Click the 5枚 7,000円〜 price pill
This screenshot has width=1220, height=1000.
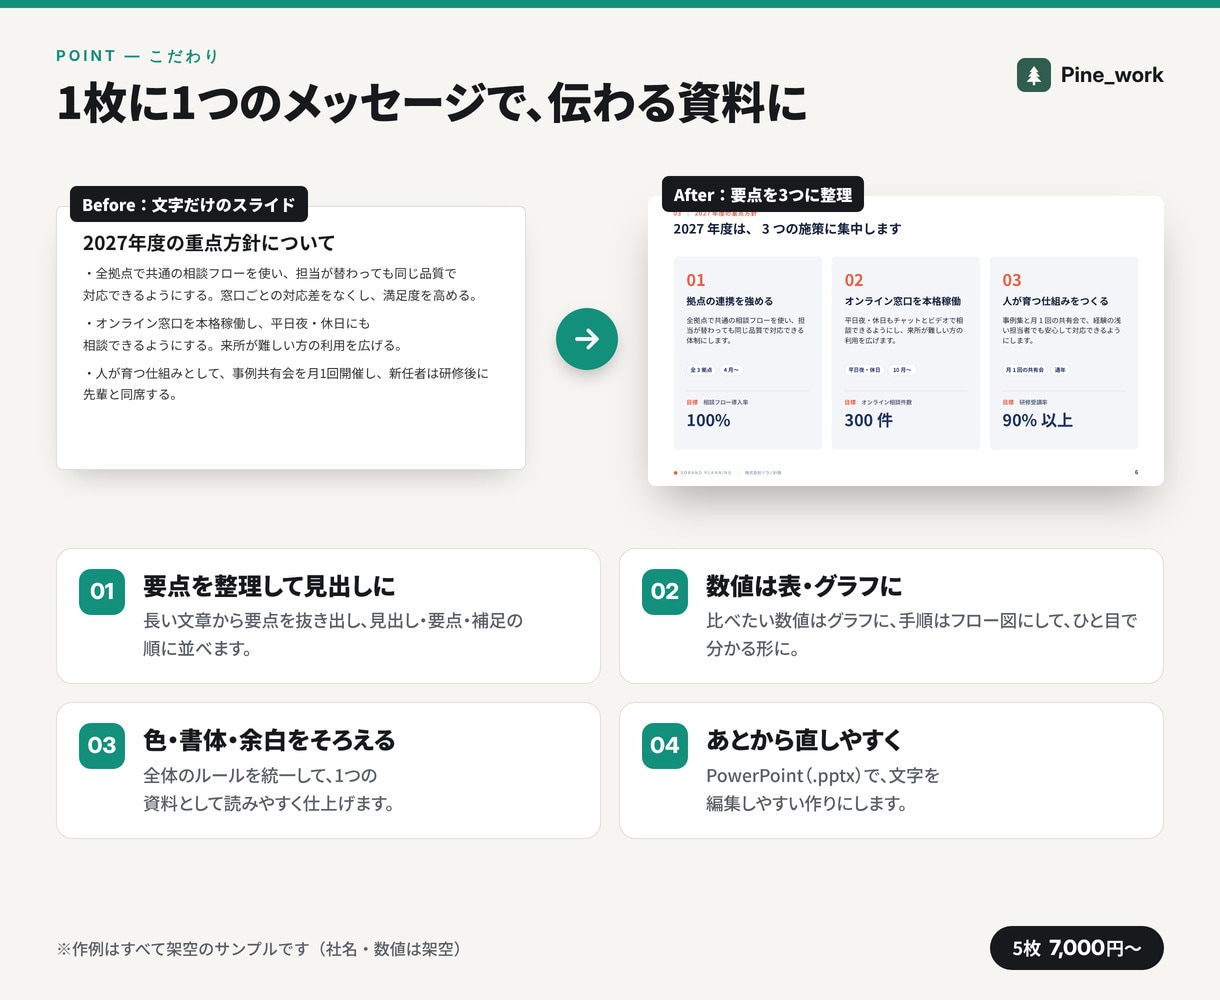[1077, 948]
